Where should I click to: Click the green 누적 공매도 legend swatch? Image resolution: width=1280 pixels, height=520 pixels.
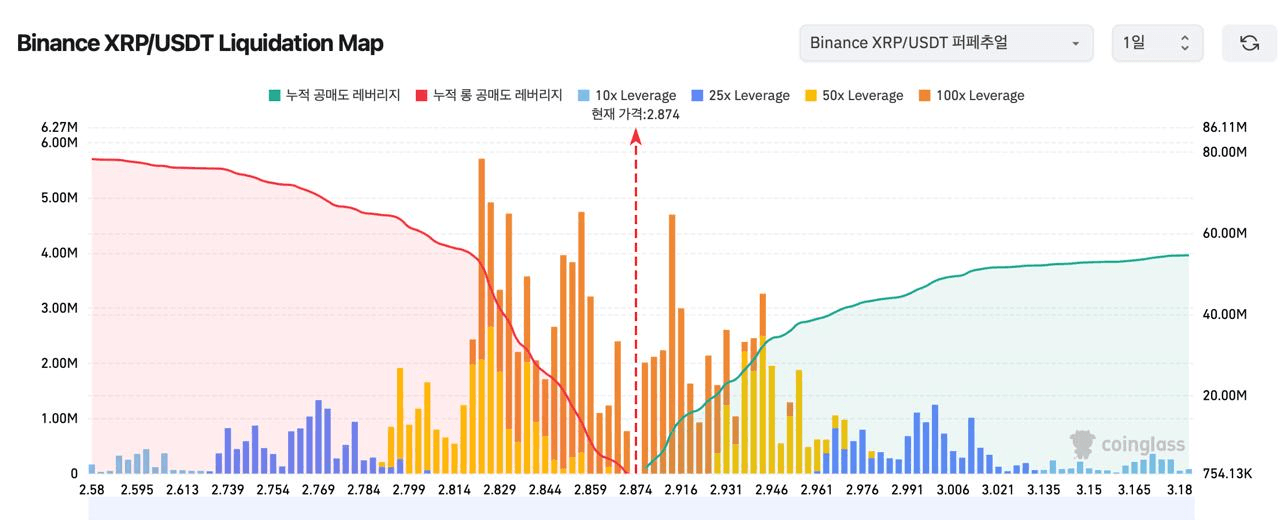pos(273,95)
